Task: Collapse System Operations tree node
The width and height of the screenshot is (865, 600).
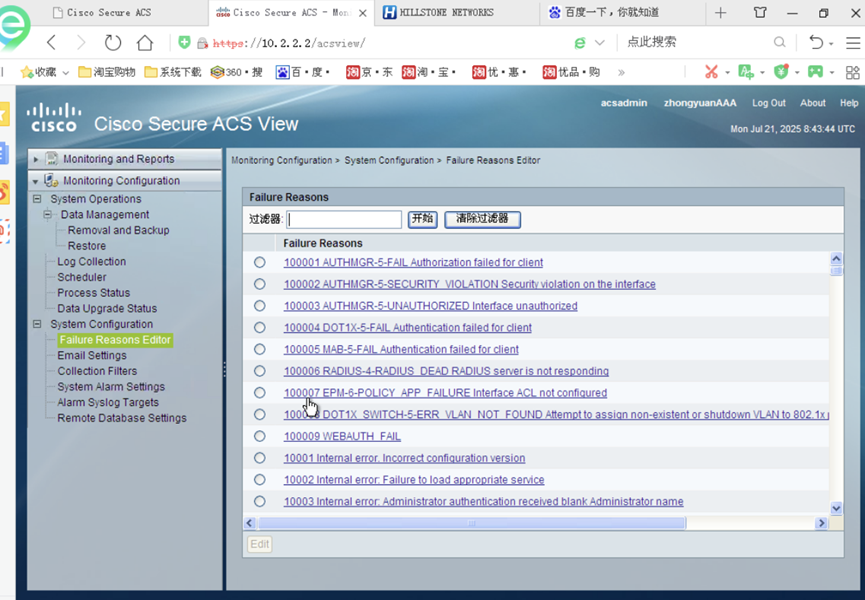Action: (x=37, y=199)
